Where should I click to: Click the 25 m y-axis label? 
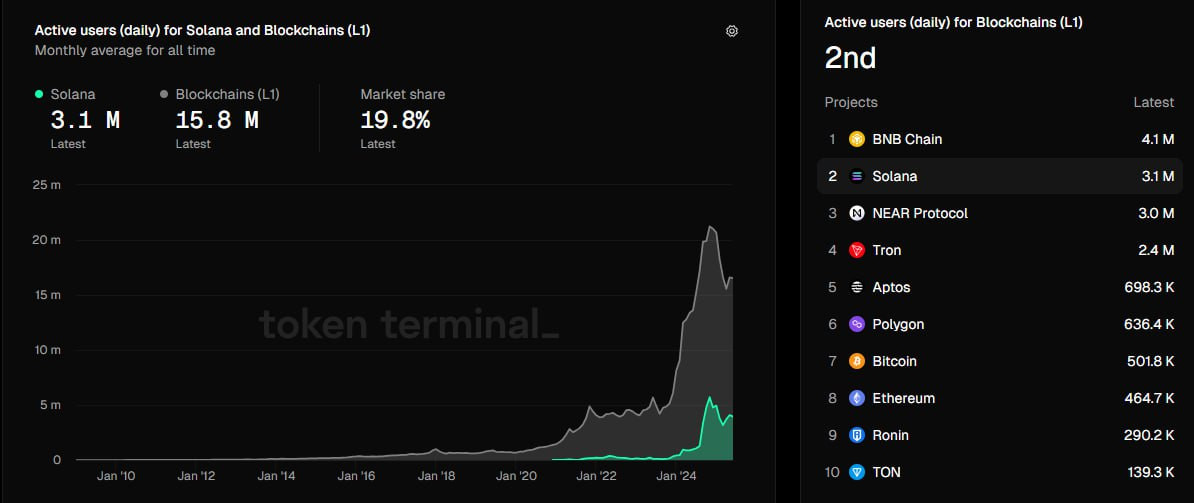(x=47, y=185)
